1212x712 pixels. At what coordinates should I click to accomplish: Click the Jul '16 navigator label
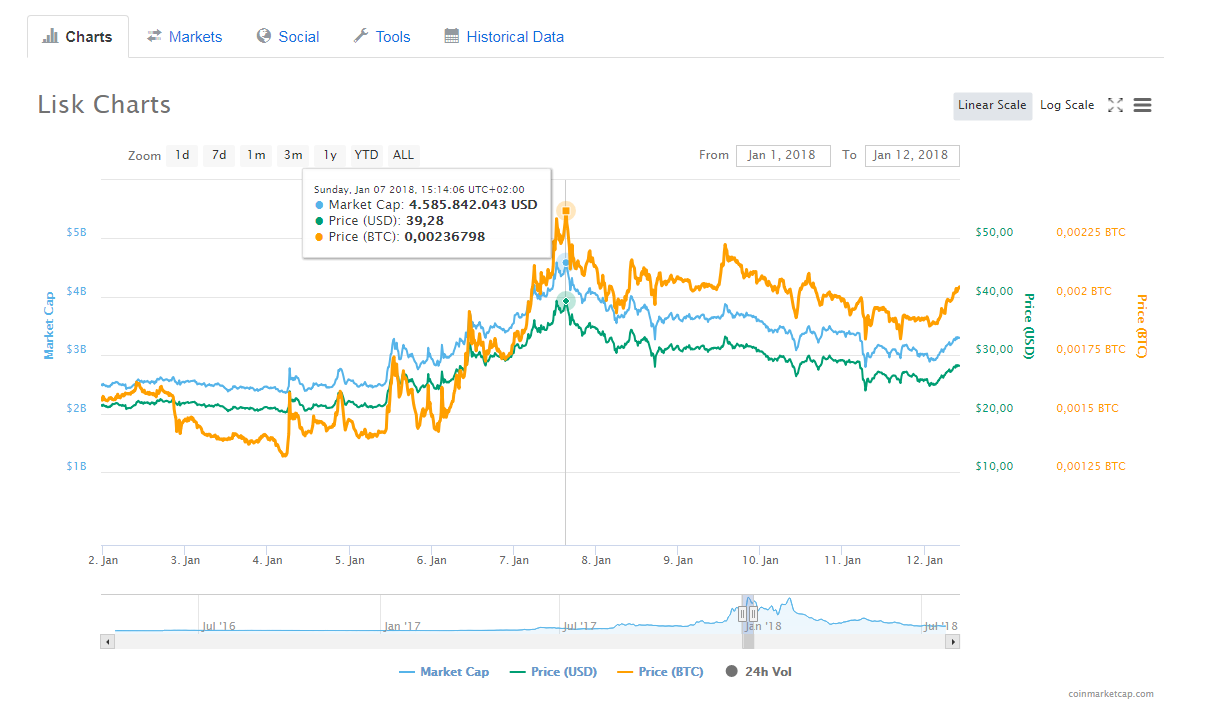(218, 626)
